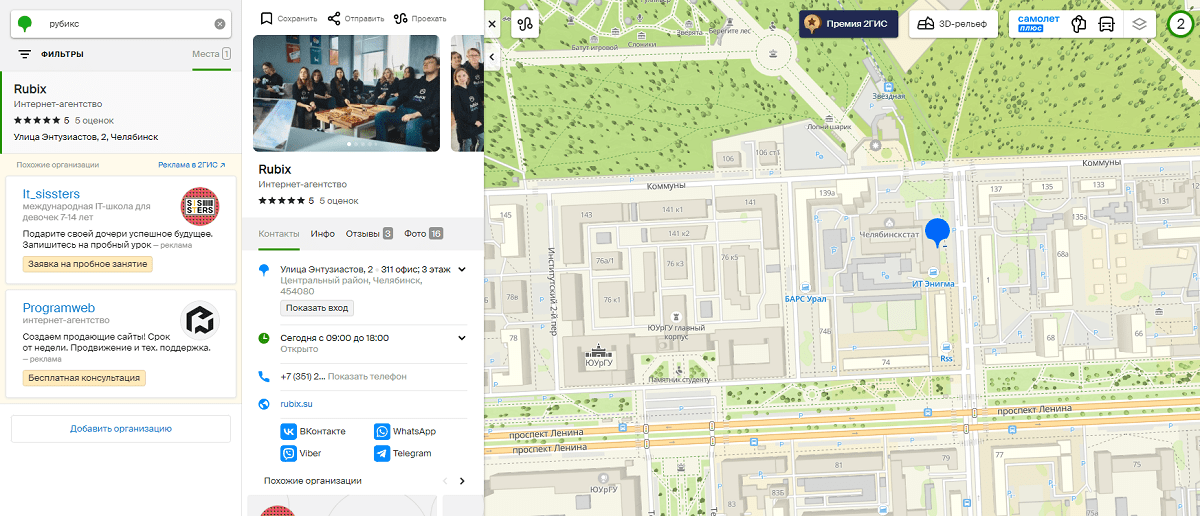Open the map layers icon
Viewport: 1200px width, 516px height.
1137,24
